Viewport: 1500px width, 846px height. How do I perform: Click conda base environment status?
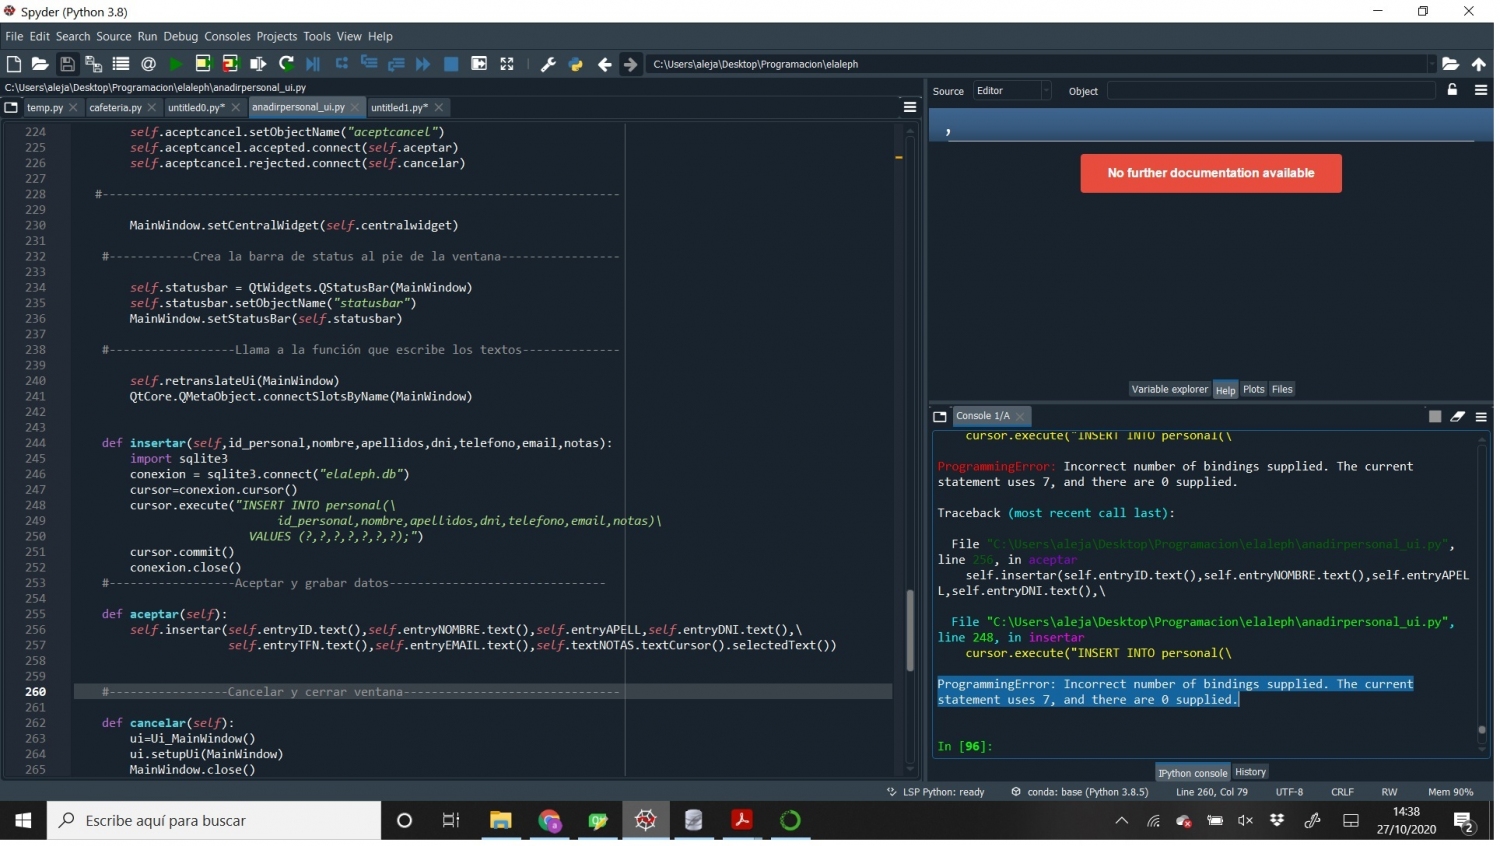(x=1080, y=792)
